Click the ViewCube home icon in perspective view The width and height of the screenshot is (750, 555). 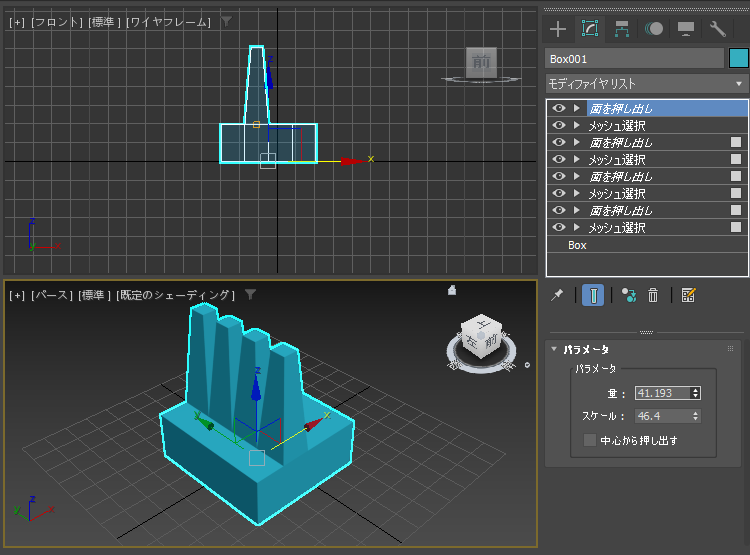(x=452, y=290)
